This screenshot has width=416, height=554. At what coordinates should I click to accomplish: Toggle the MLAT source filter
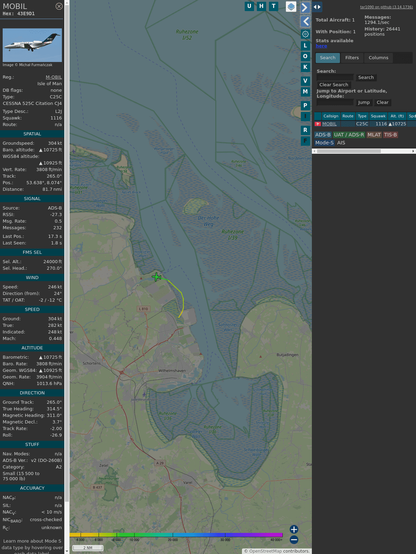point(374,135)
